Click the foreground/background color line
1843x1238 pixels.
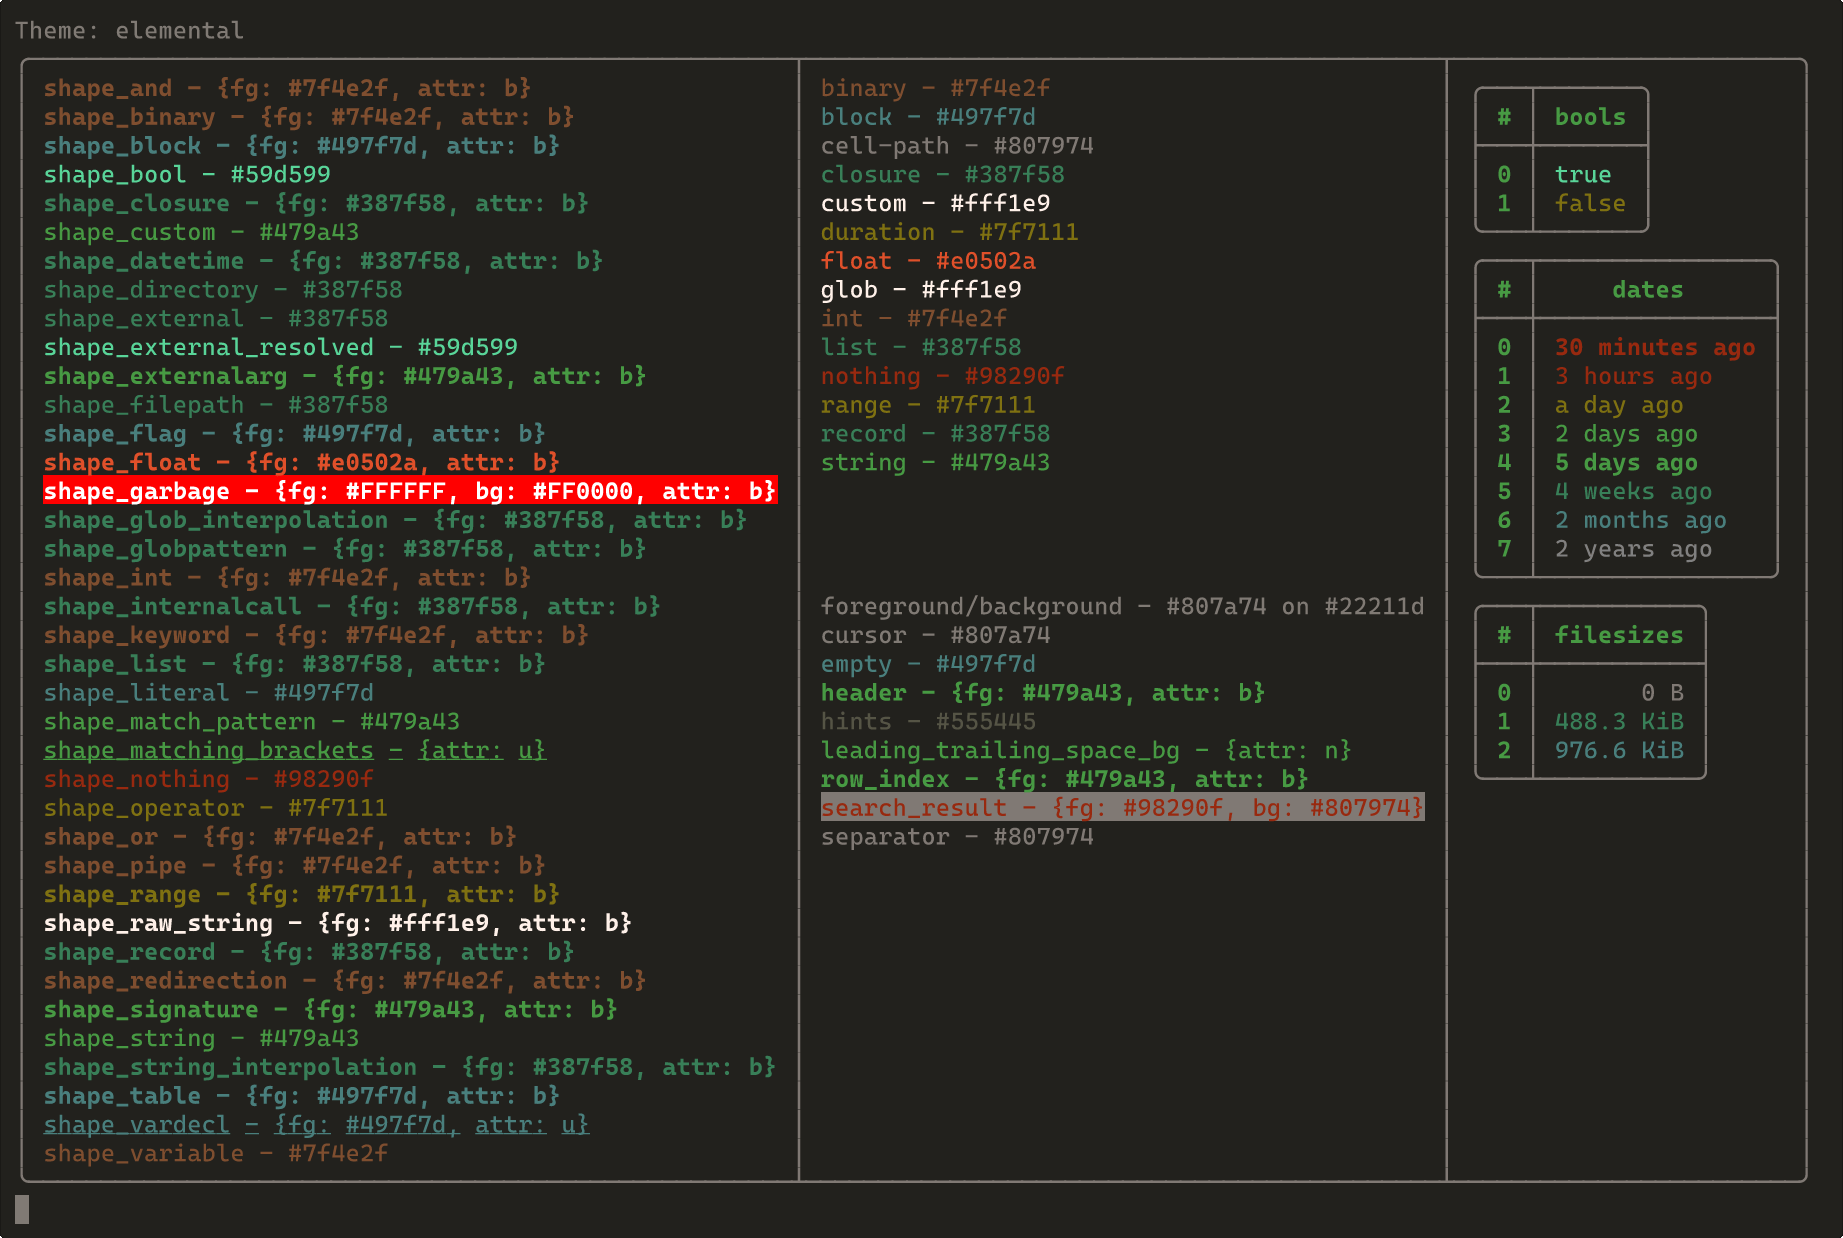click(1123, 607)
